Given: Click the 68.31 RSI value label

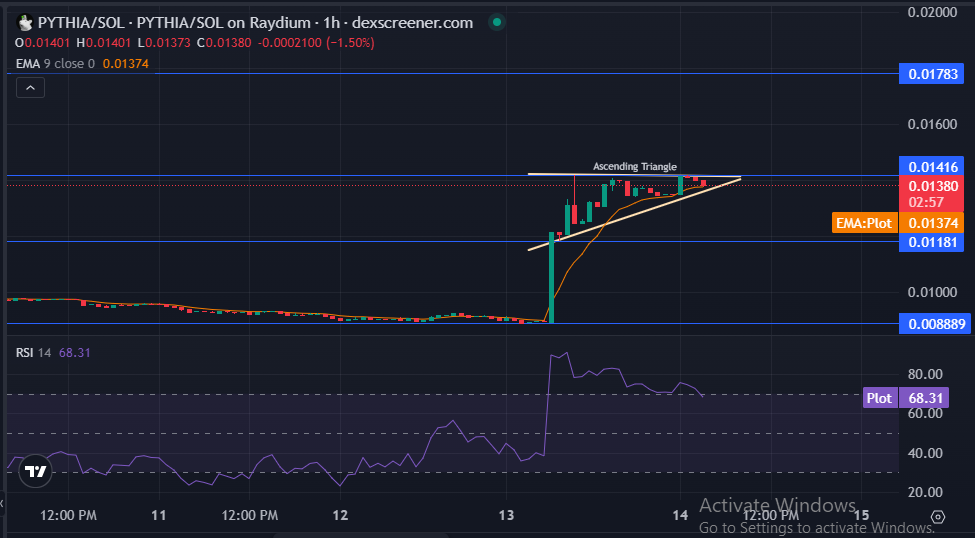Looking at the screenshot, I should coord(923,398).
